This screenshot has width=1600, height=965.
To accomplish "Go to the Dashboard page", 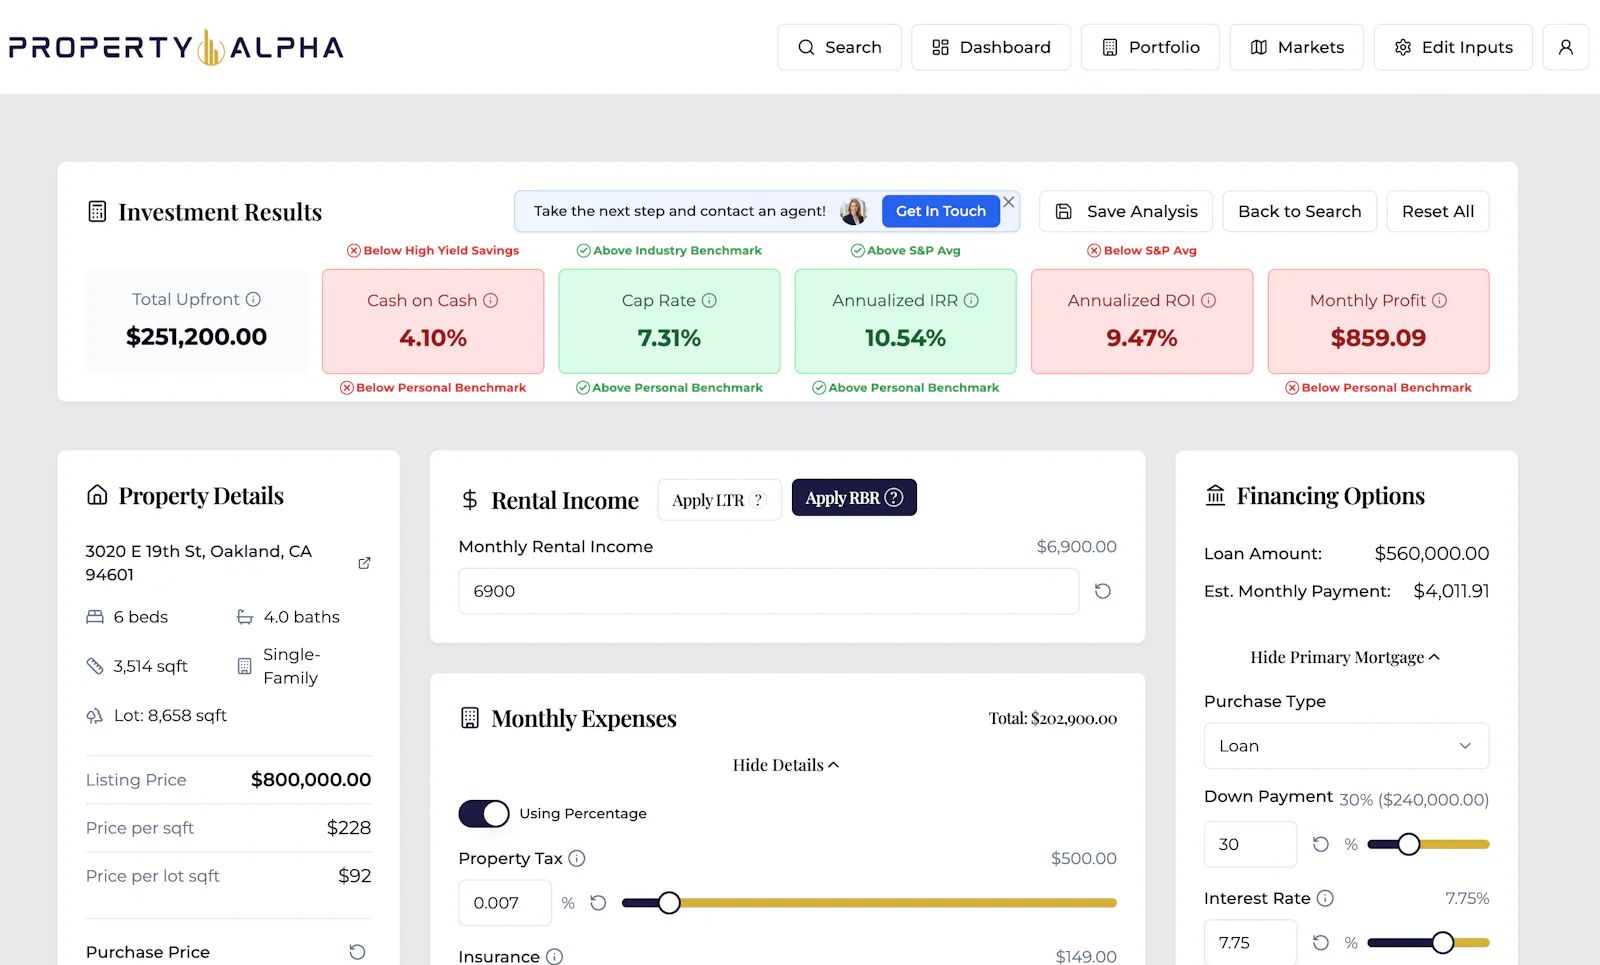I will tap(991, 47).
